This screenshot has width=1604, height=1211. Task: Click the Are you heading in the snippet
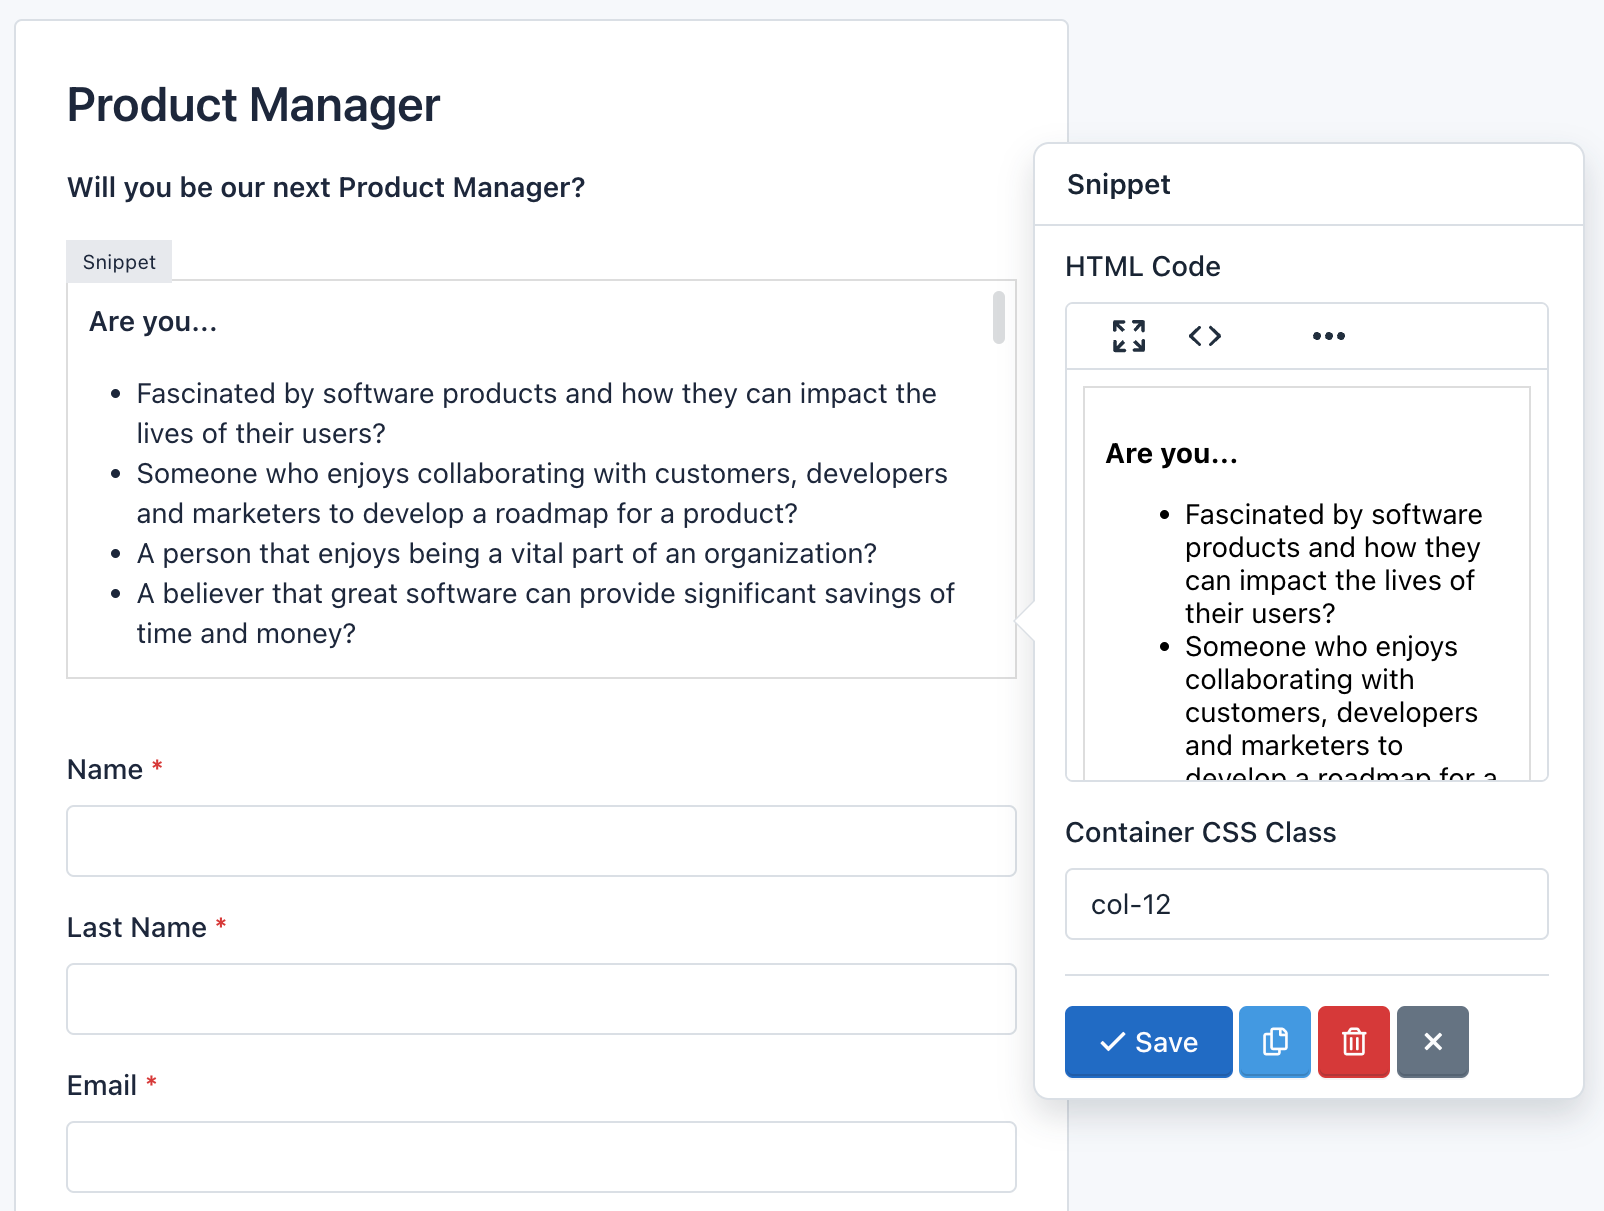[x=152, y=321]
